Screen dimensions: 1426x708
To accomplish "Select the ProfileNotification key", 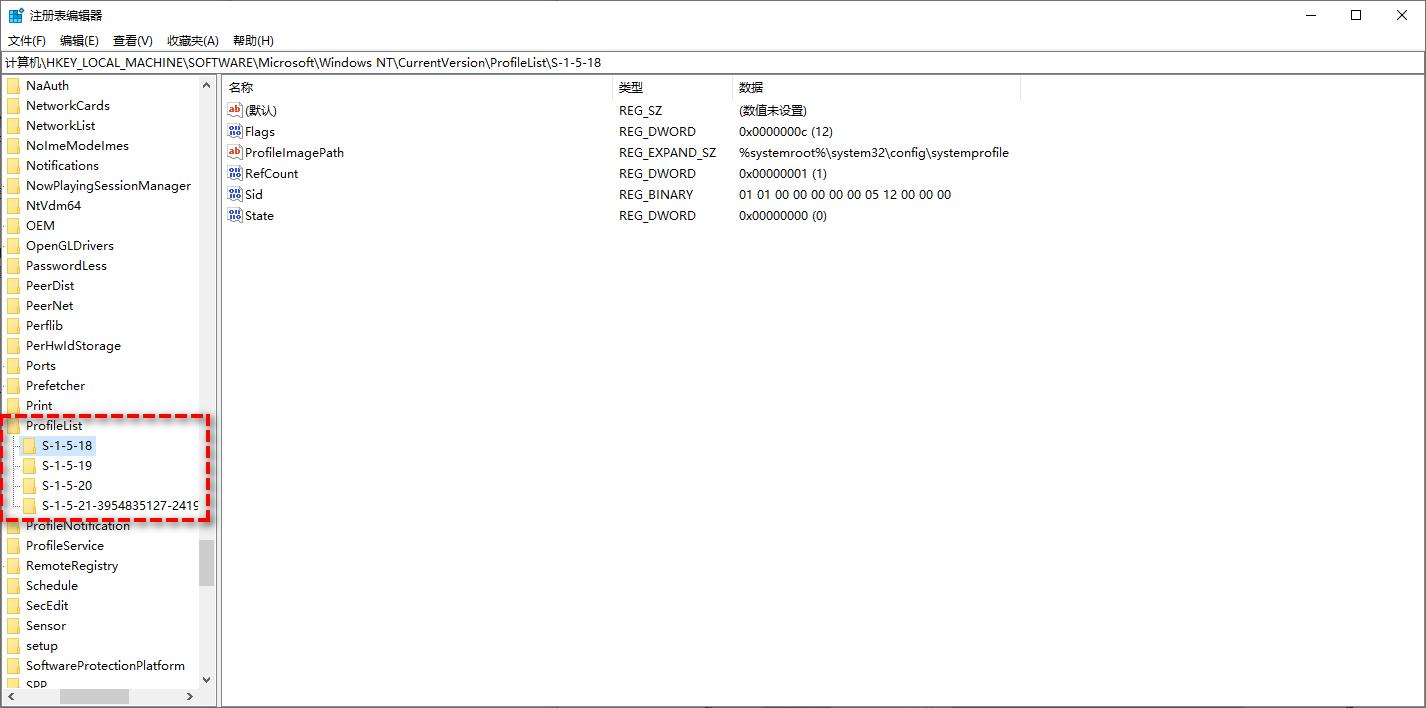I will pyautogui.click(x=78, y=526).
